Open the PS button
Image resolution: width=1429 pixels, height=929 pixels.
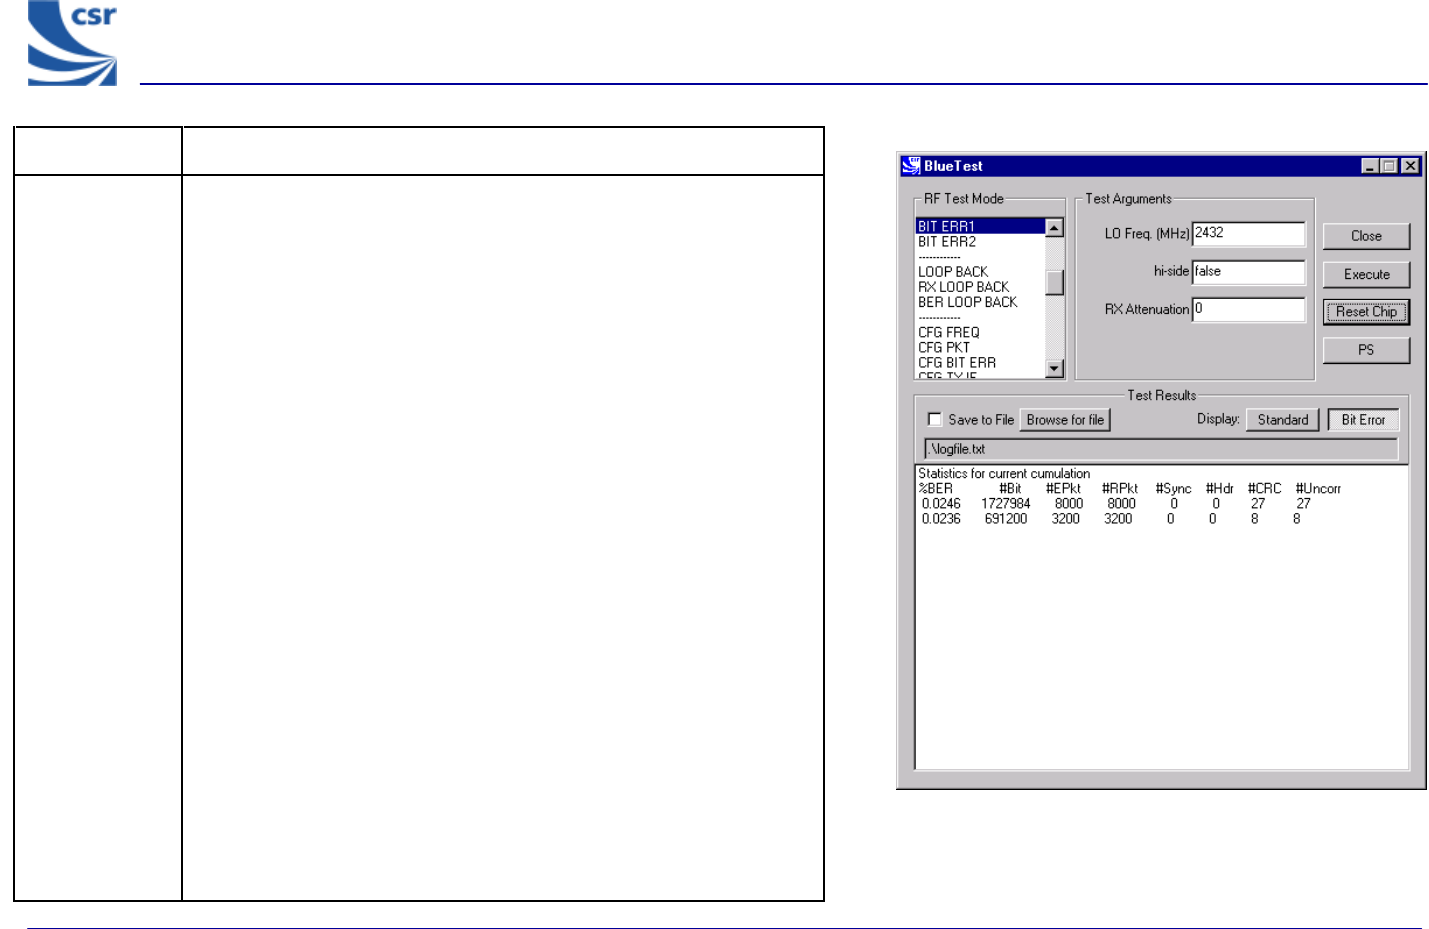[1366, 350]
